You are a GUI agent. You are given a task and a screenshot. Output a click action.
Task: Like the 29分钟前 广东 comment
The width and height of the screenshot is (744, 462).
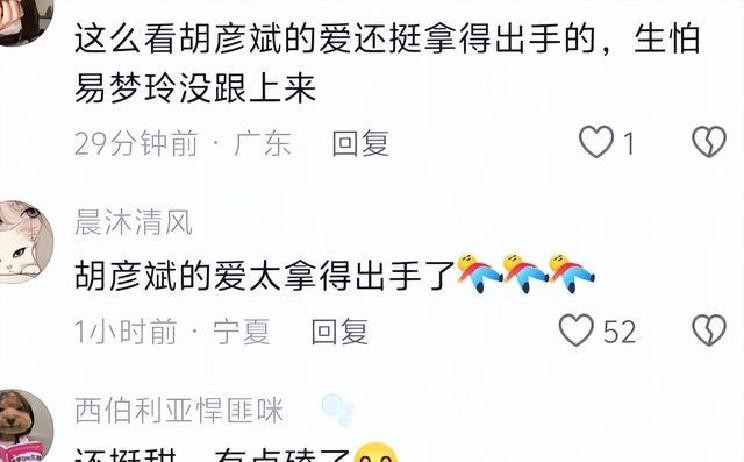click(596, 141)
